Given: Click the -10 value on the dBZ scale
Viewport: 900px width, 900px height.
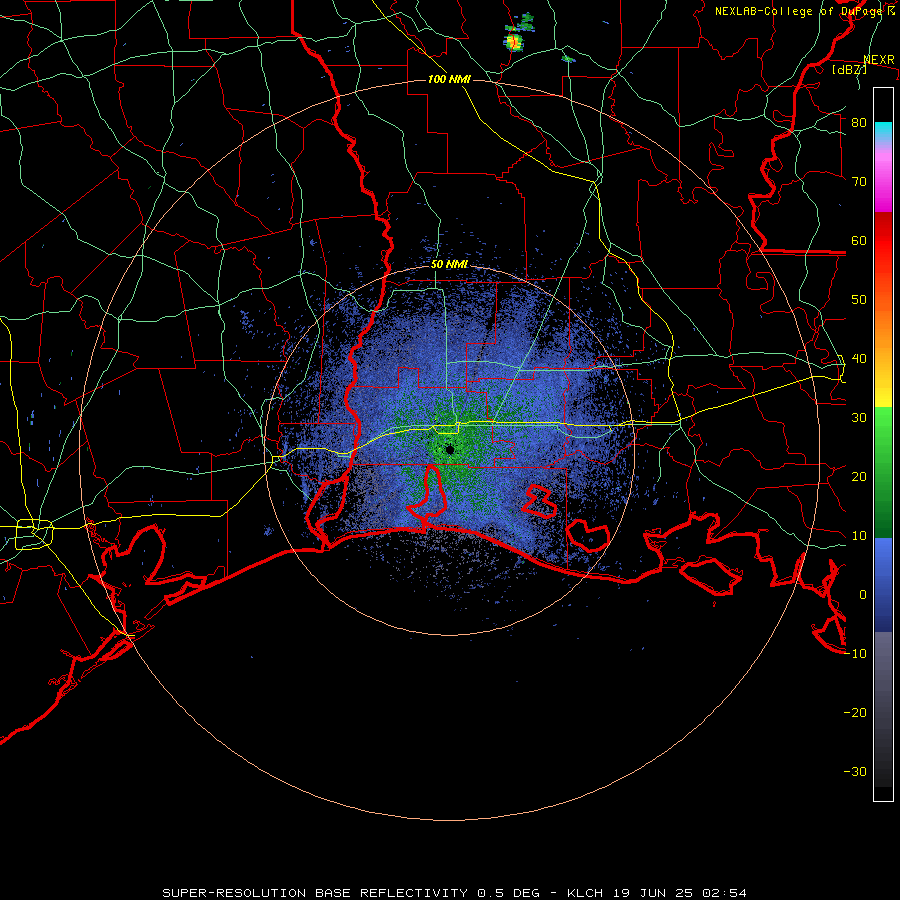Looking at the screenshot, I should coord(855,653).
